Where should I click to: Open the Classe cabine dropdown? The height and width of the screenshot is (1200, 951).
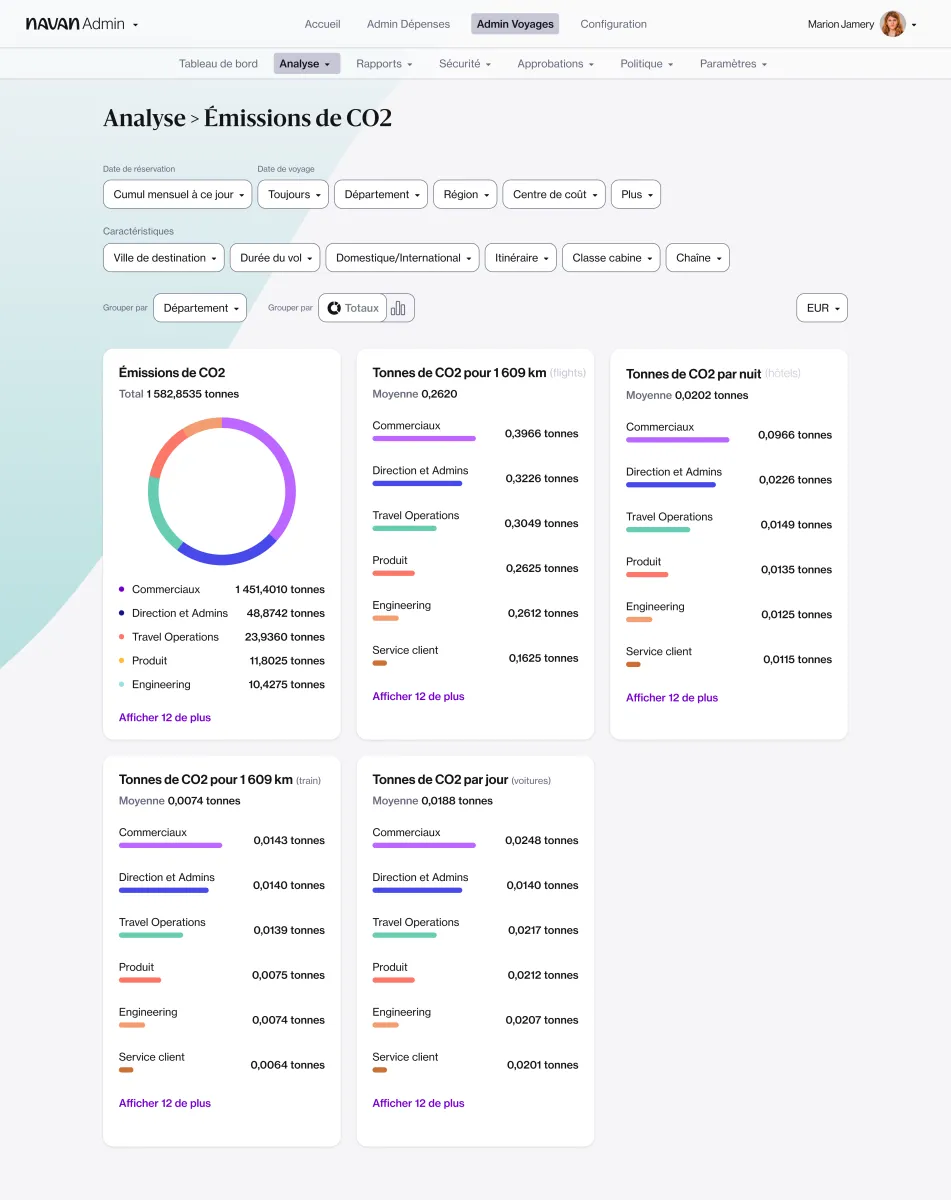610,257
